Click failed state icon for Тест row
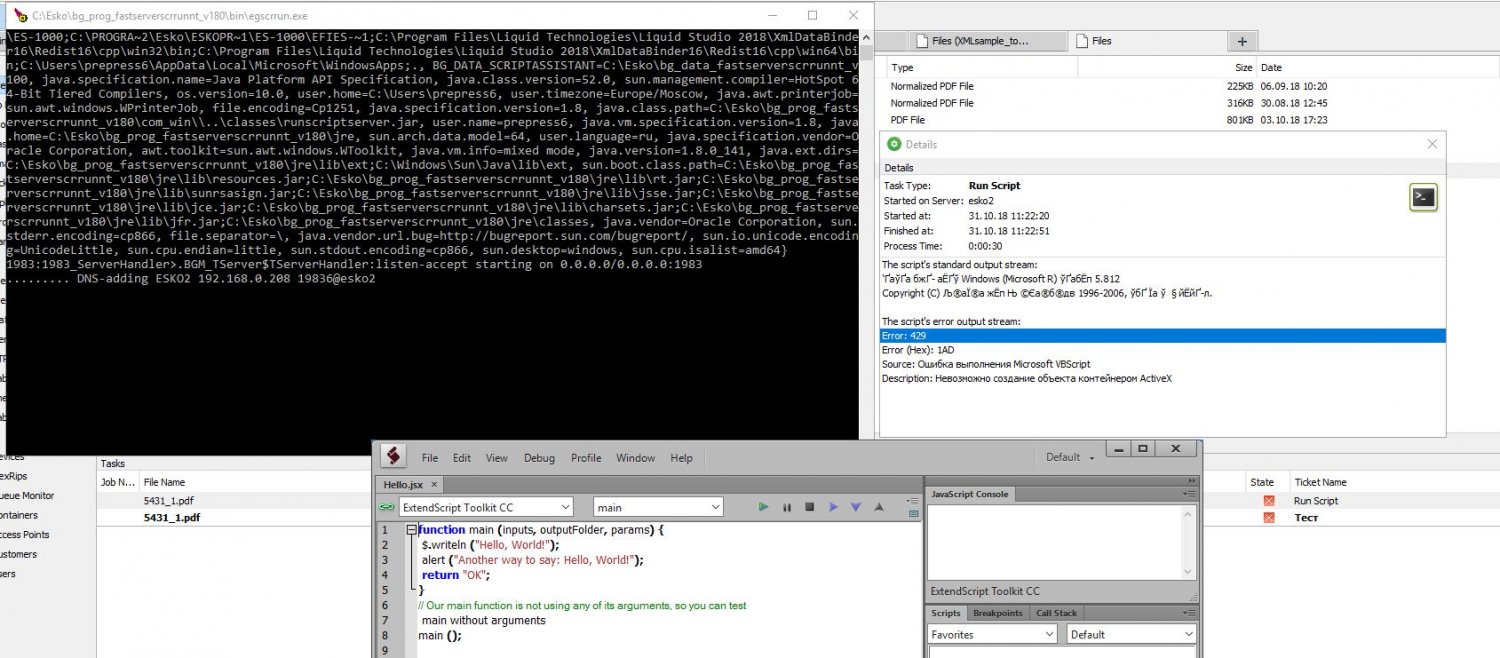The width and height of the screenshot is (1500, 658). coord(1269,518)
